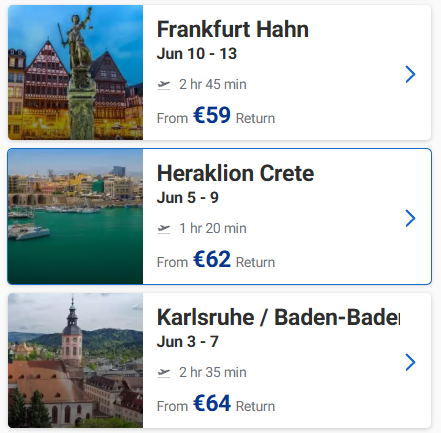Select the Jun 3 - 7 dates
441x433 pixels.
188,342
